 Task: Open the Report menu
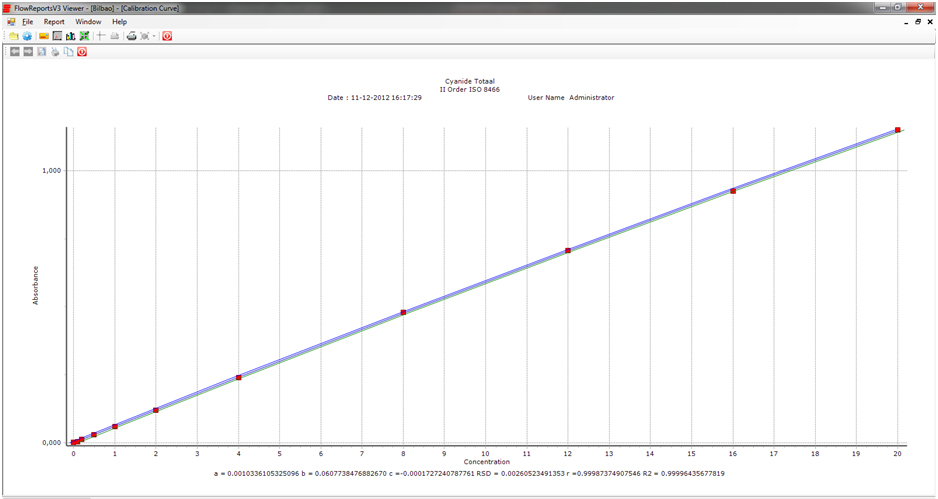[x=54, y=21]
